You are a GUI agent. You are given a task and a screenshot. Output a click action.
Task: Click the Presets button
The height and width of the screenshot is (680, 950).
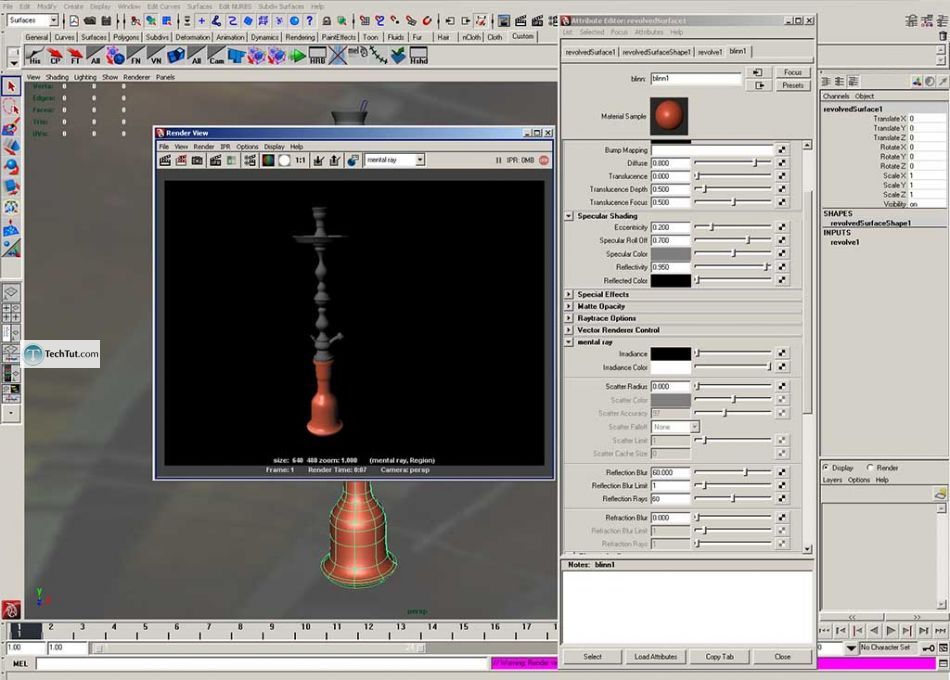793,86
